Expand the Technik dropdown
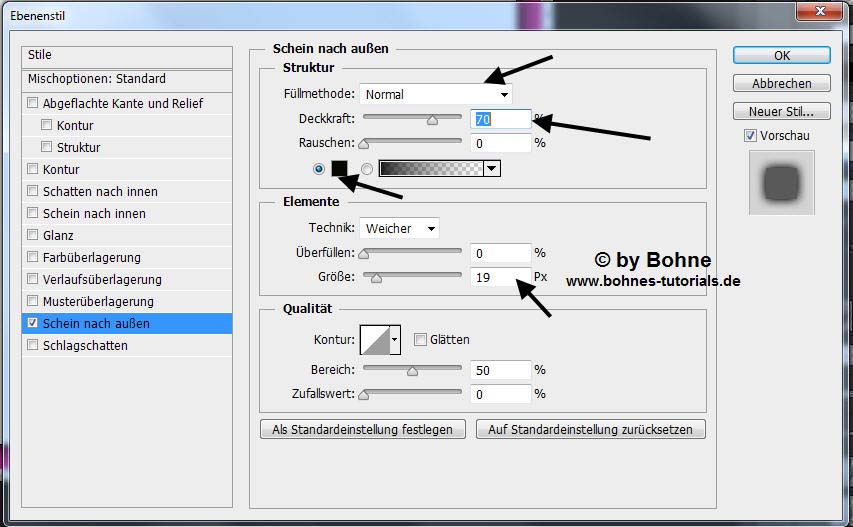 point(399,228)
